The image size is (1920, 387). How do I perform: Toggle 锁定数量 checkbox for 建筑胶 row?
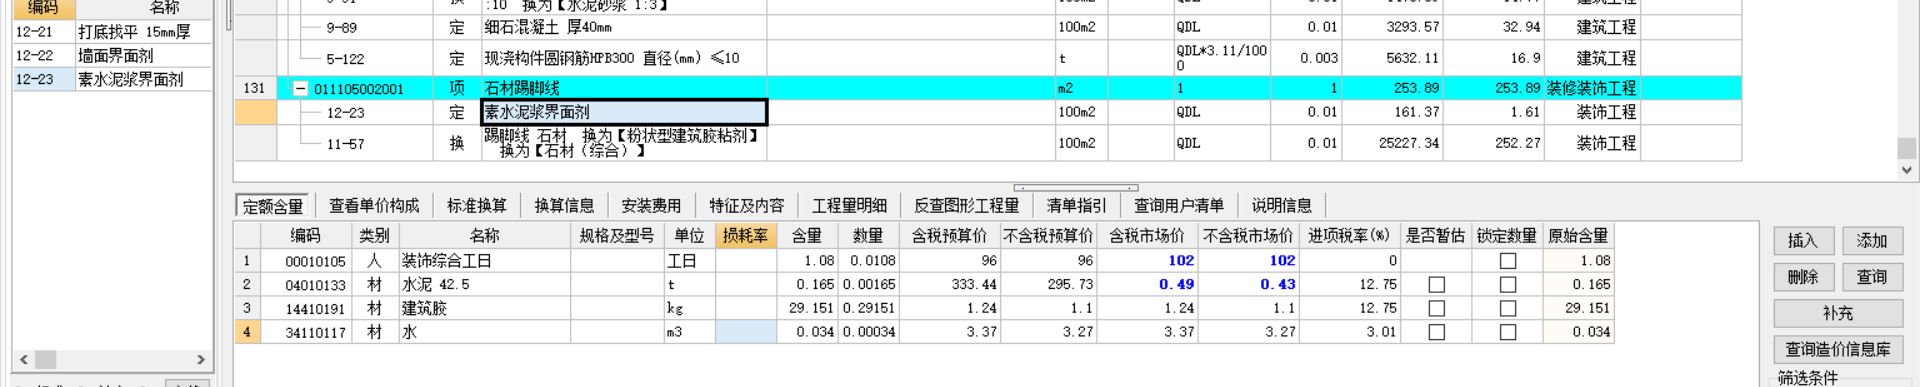click(1508, 309)
